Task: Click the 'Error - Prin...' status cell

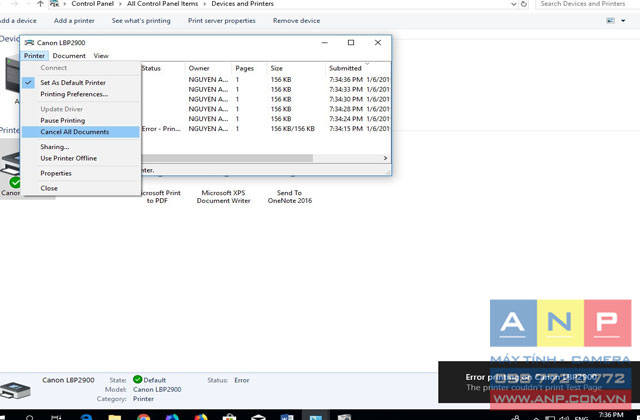Action: tap(161, 129)
